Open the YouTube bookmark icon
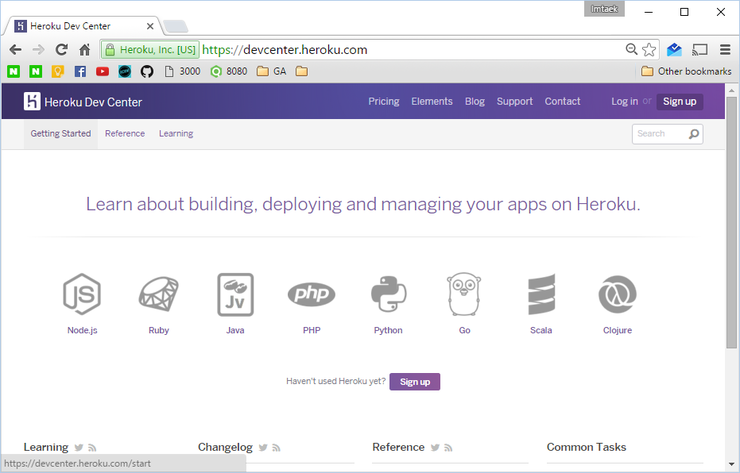Viewport: 740px width, 473px height. point(102,71)
